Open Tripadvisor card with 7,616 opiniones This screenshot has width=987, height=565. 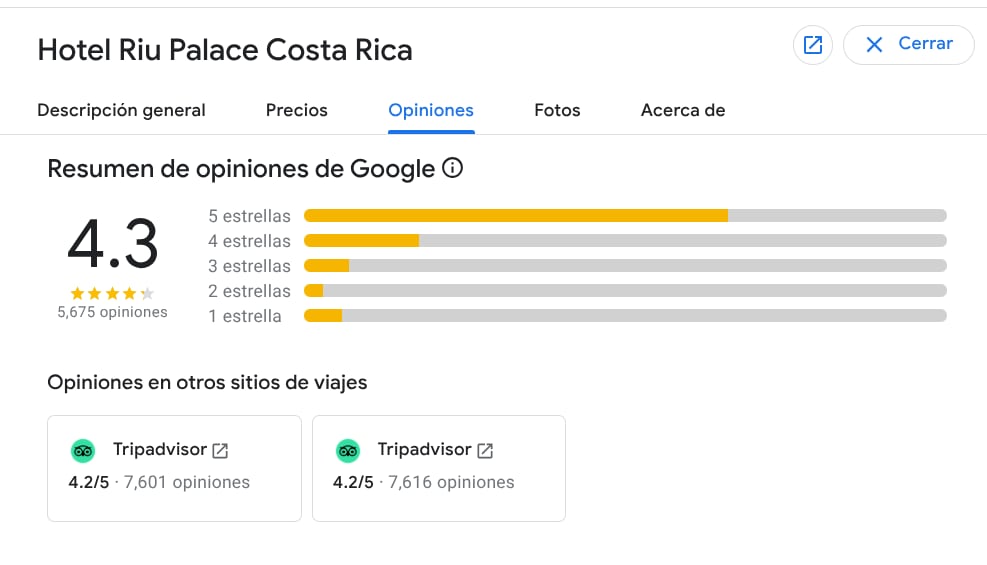[439, 468]
